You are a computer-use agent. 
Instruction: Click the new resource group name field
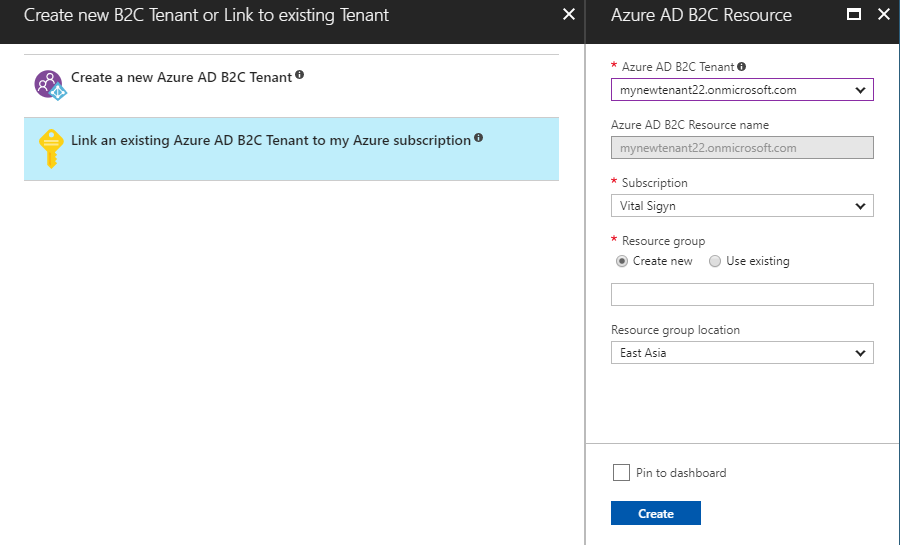click(742, 294)
